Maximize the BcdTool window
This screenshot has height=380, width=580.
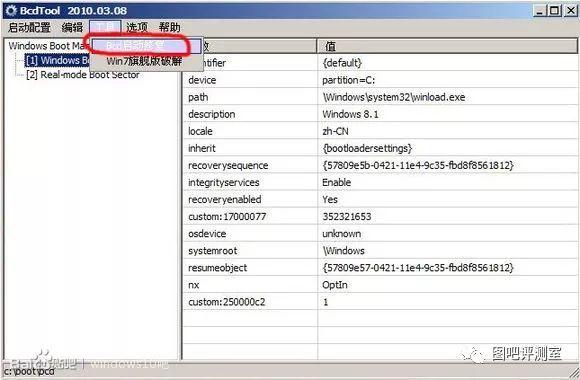(x=554, y=10)
